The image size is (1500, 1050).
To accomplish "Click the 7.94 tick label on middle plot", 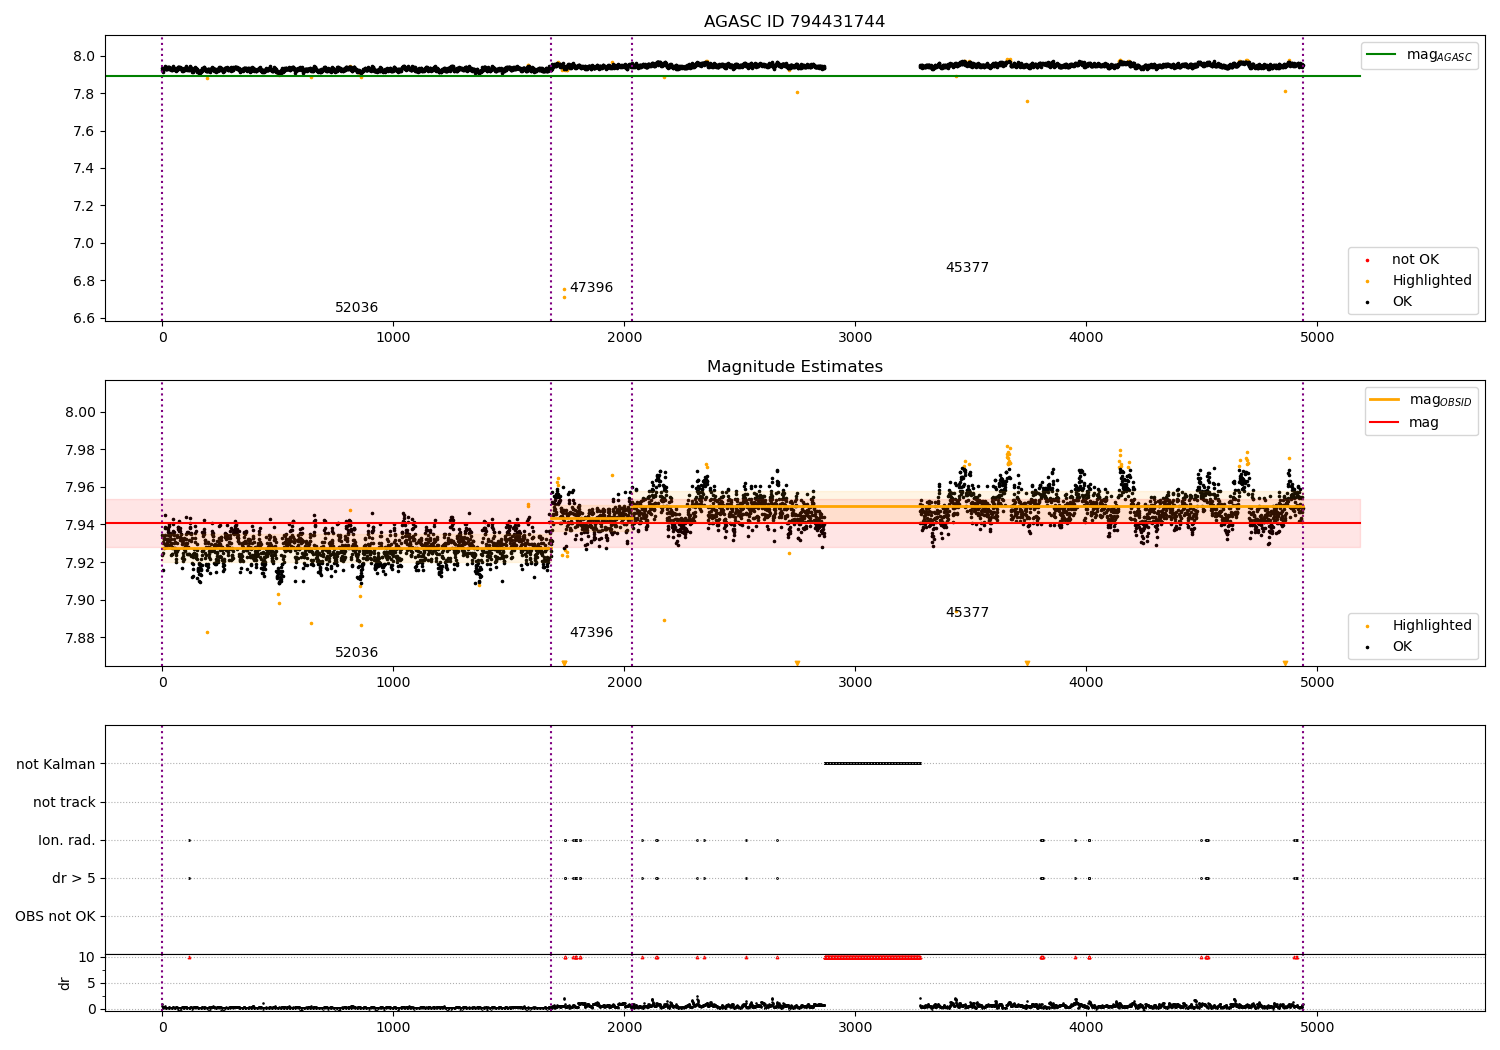I will pos(80,525).
